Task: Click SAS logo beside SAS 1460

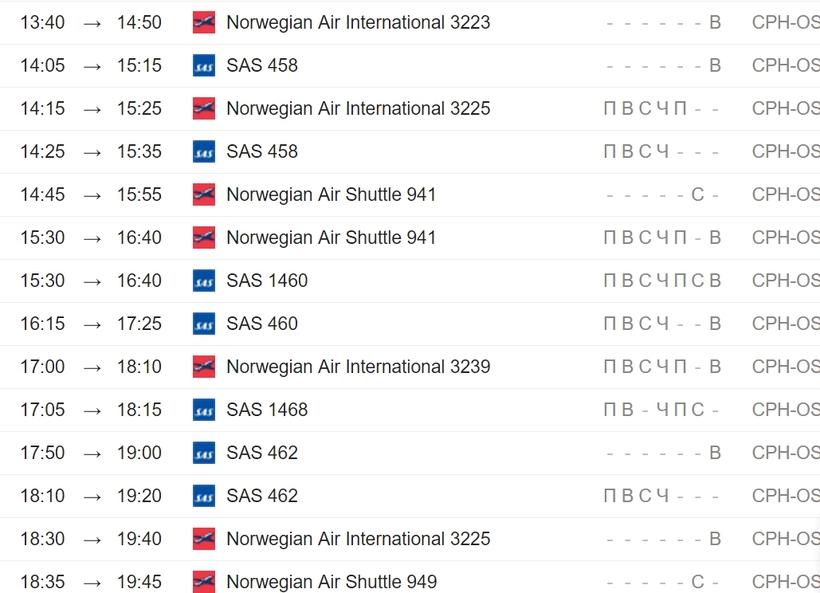Action: coord(204,281)
